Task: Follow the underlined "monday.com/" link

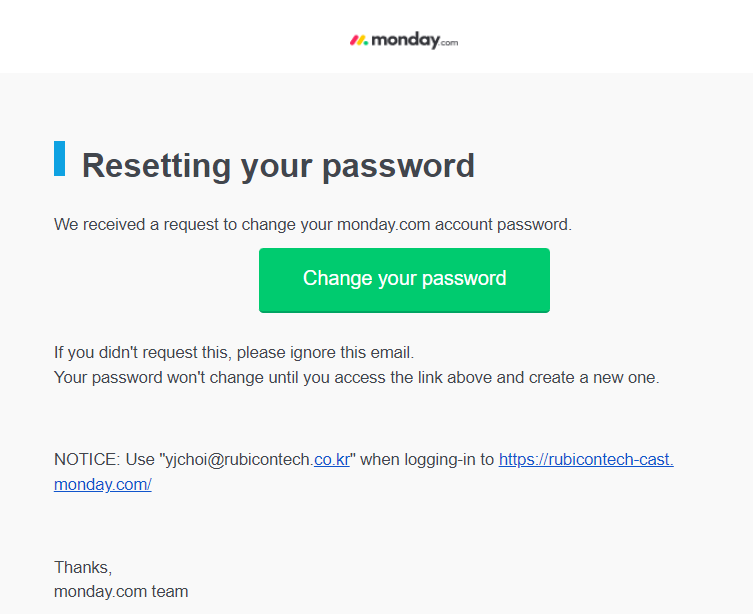Action: point(103,484)
